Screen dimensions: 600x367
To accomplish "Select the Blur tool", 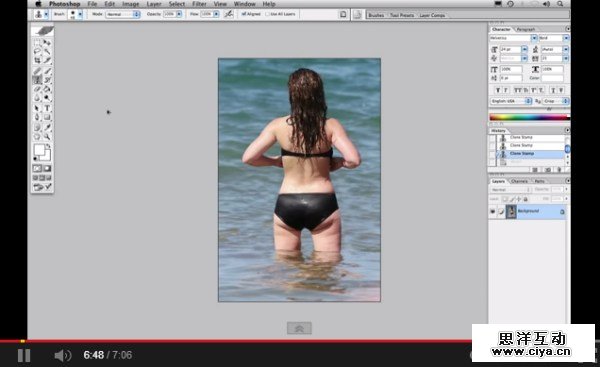I will [x=37, y=98].
